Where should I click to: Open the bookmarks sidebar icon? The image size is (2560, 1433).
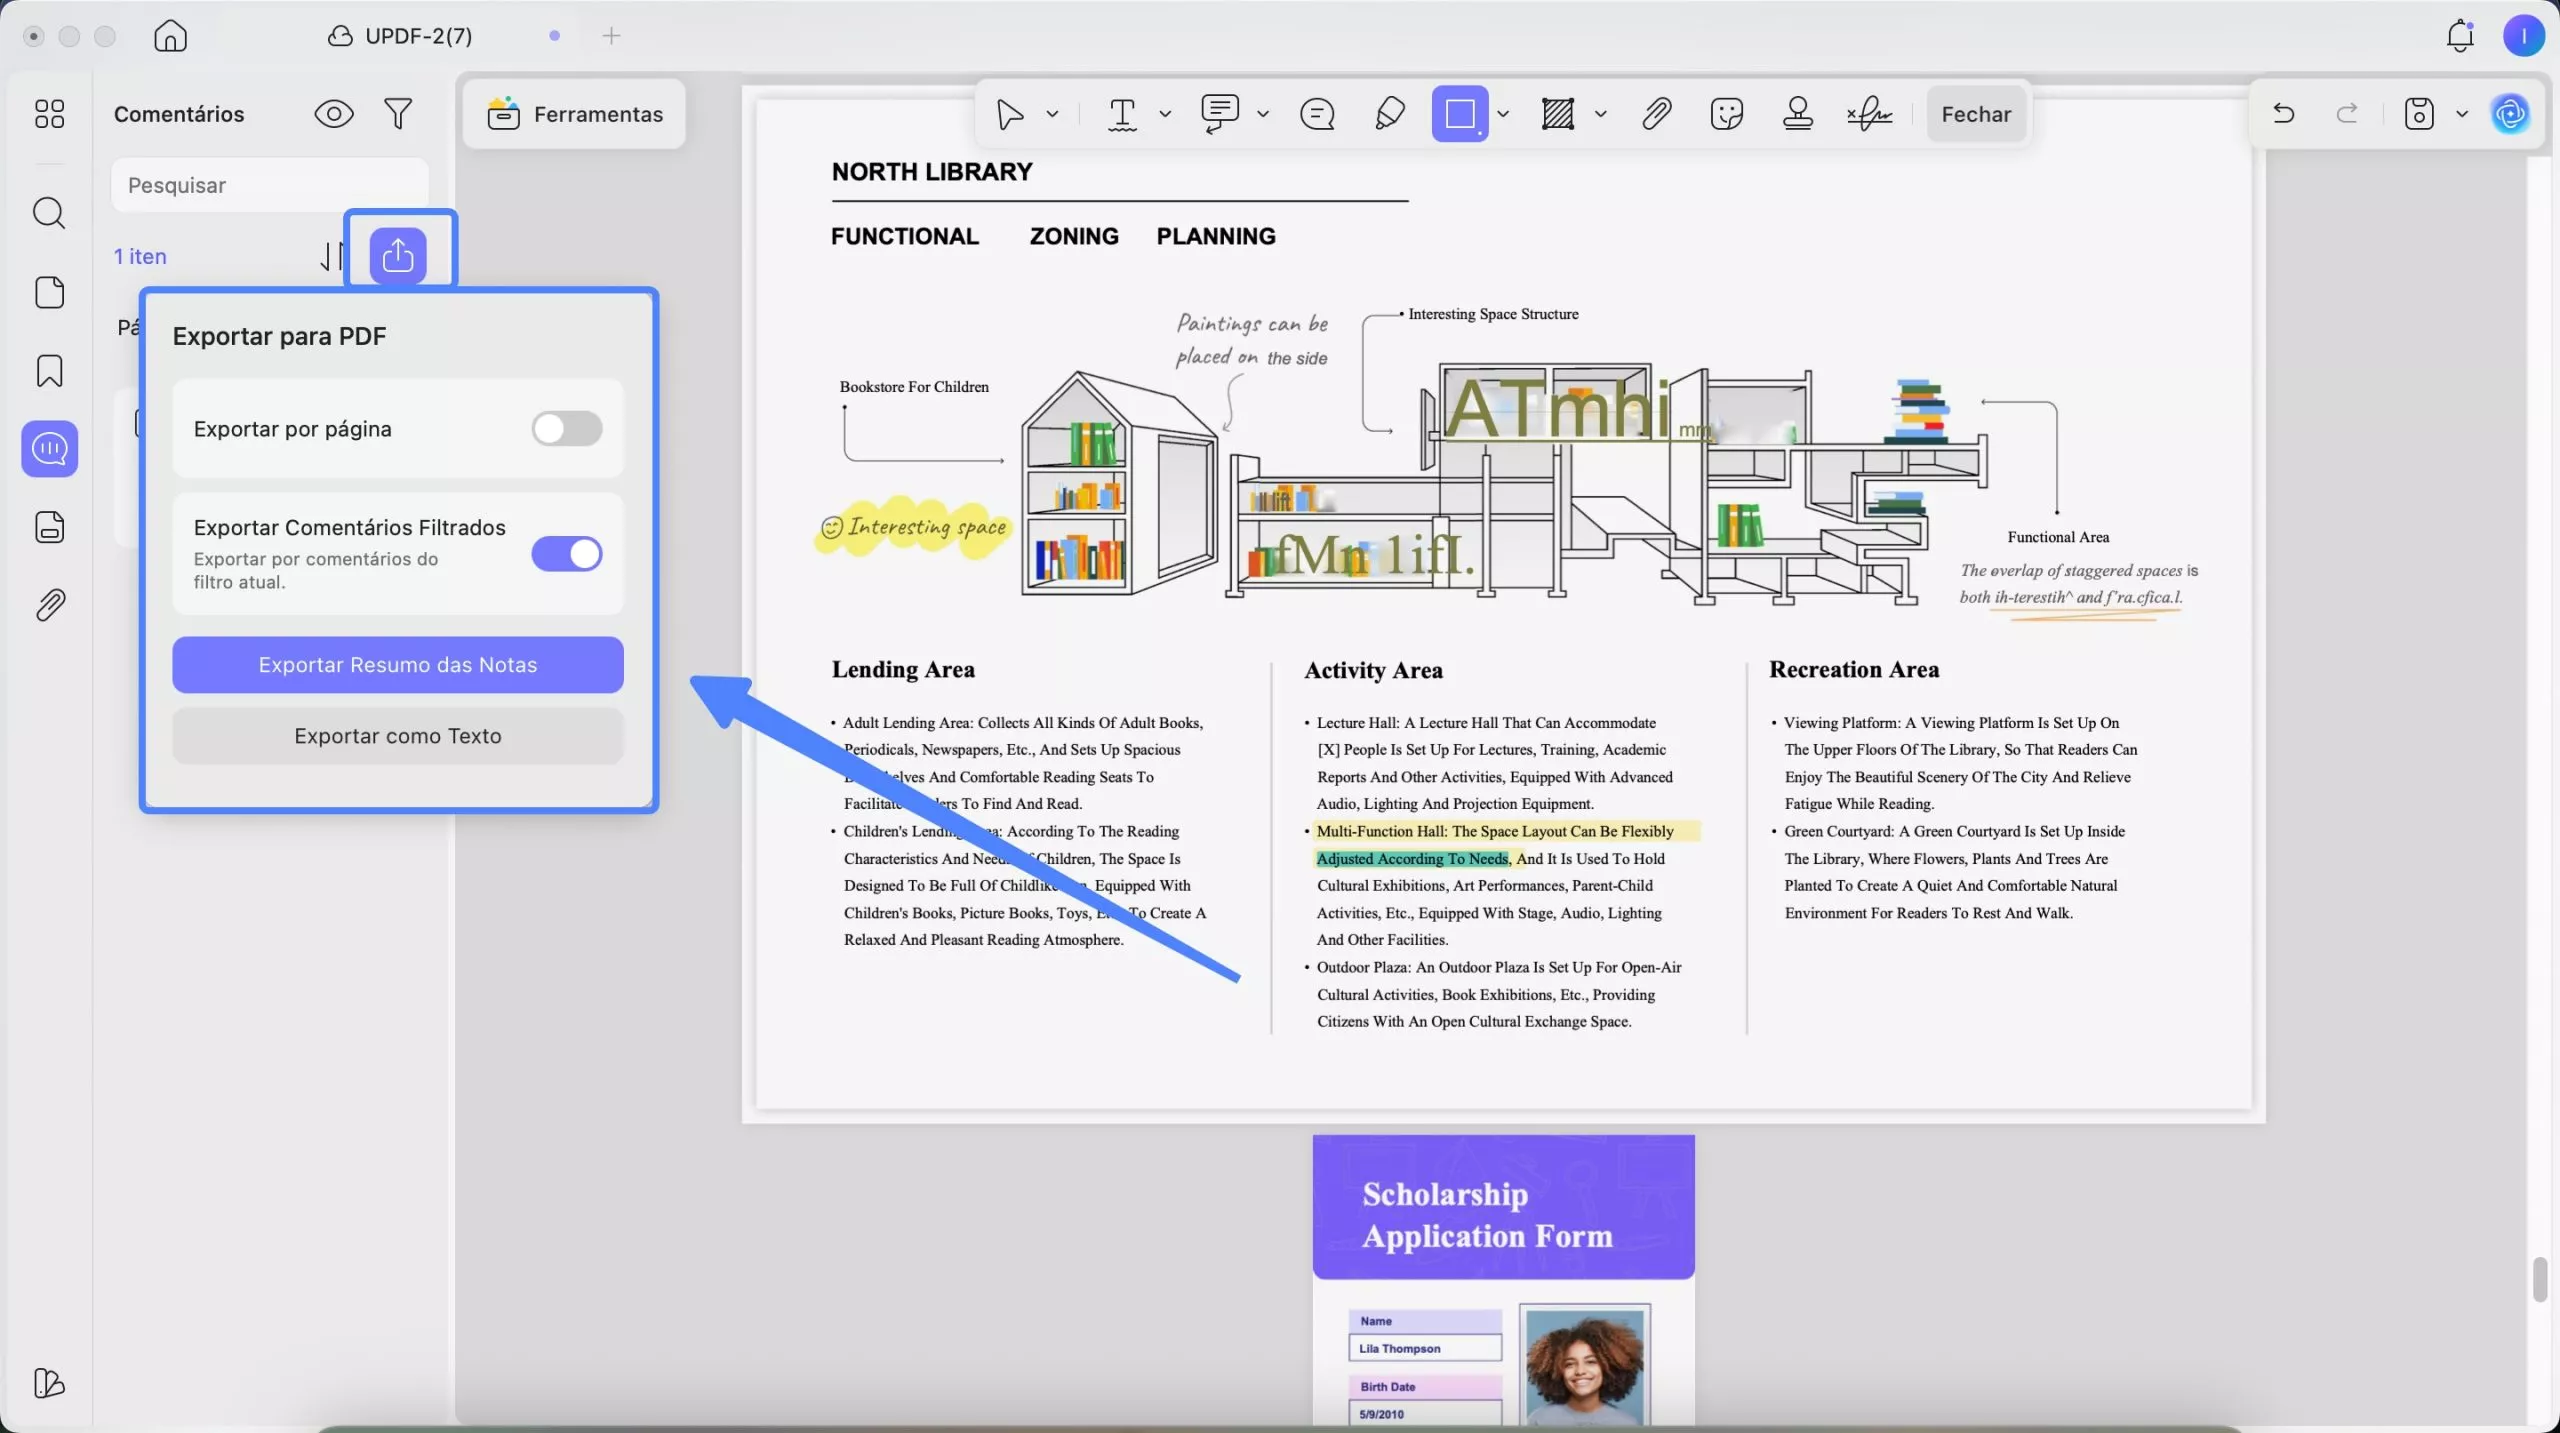pyautogui.click(x=49, y=371)
